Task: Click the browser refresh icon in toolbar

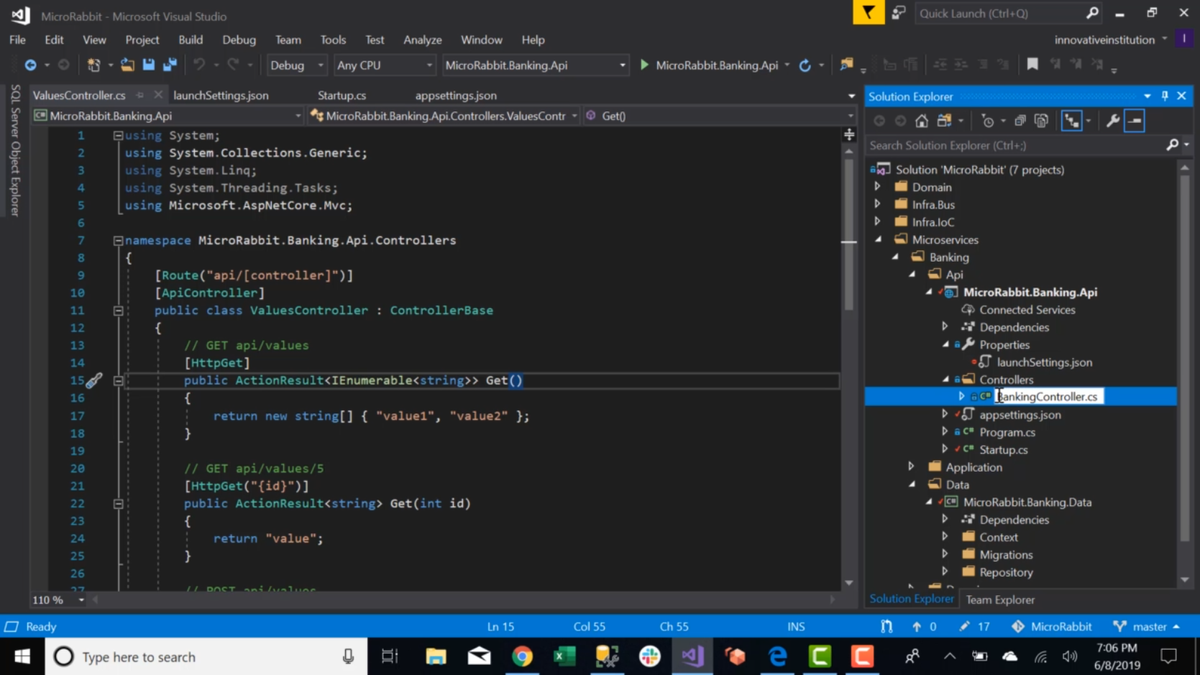Action: 805,65
